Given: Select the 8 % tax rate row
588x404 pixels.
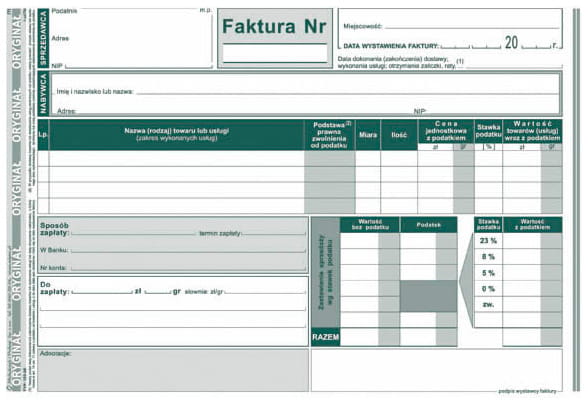Looking at the screenshot, I should click(x=518, y=257).
